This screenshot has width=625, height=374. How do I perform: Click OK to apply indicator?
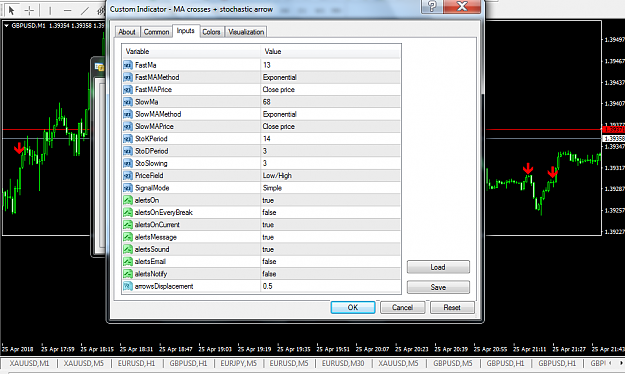(x=353, y=307)
